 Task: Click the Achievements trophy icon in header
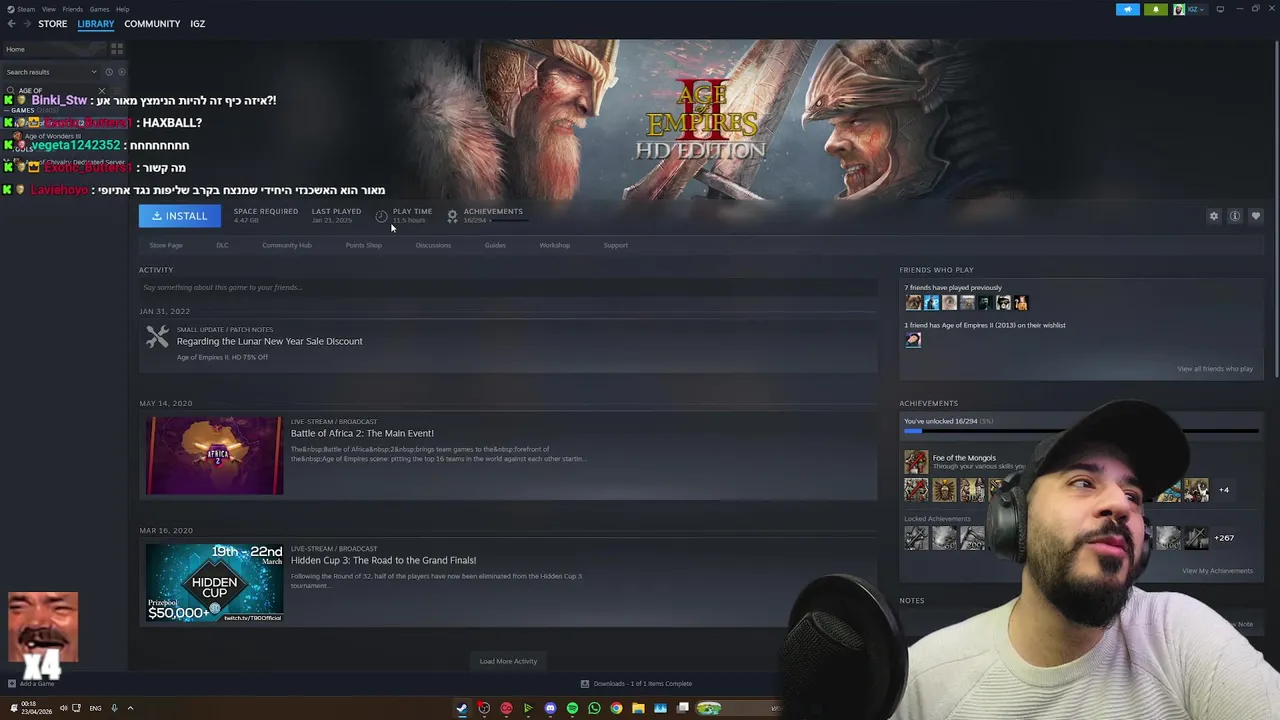click(452, 216)
